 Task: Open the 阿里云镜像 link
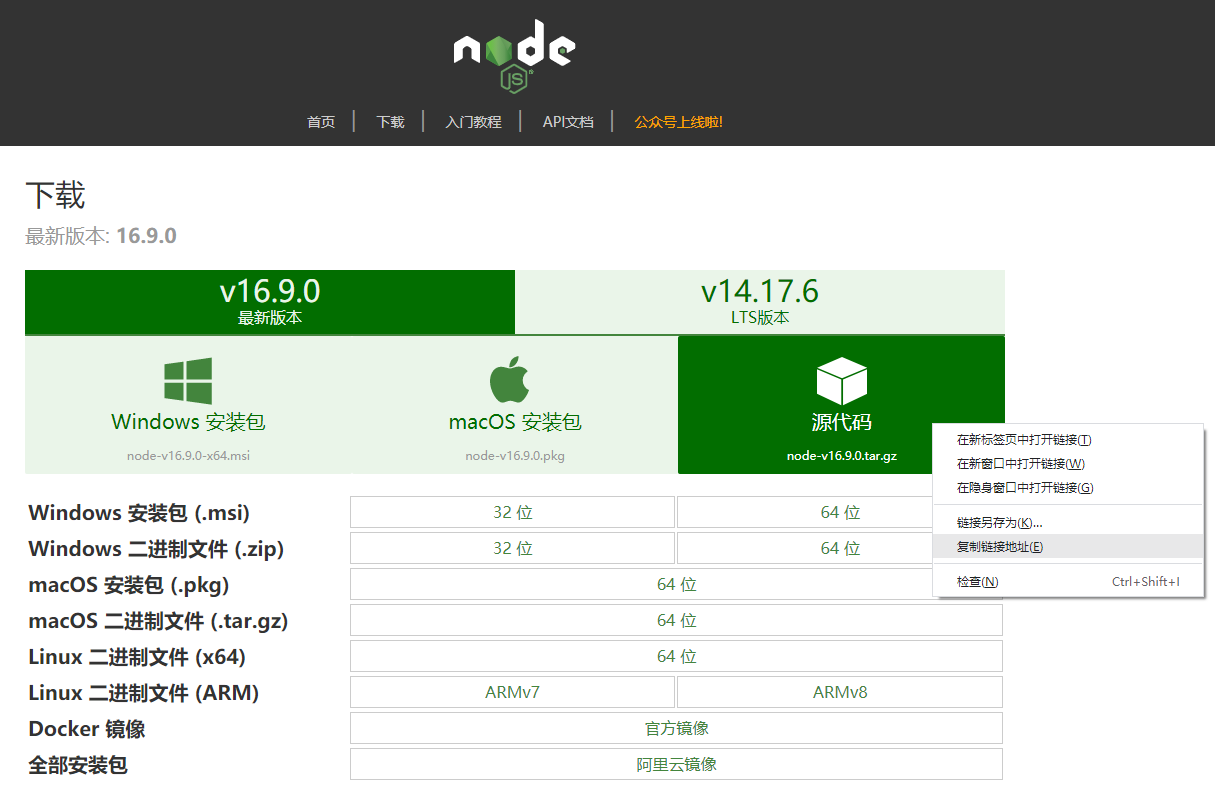[676, 764]
